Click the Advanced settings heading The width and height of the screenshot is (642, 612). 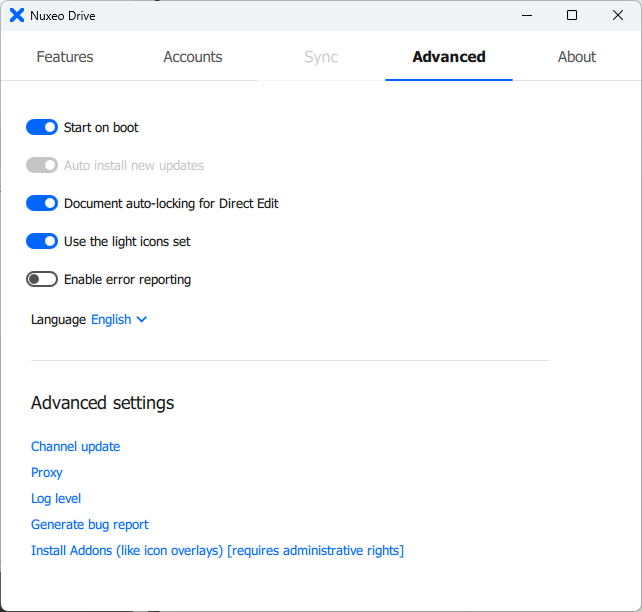[102, 403]
